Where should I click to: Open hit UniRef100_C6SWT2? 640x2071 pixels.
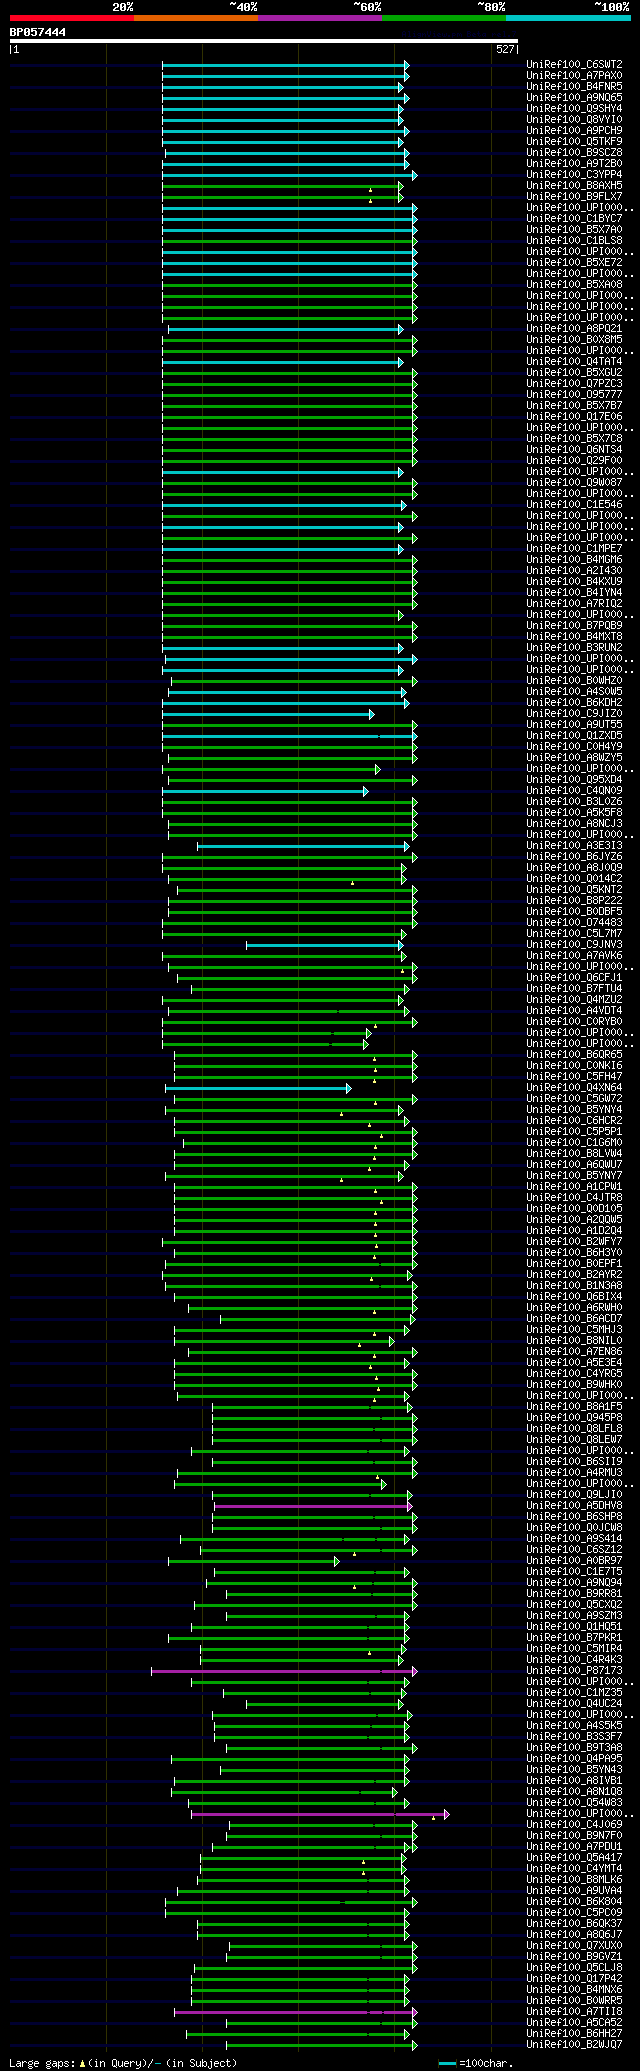(x=574, y=65)
